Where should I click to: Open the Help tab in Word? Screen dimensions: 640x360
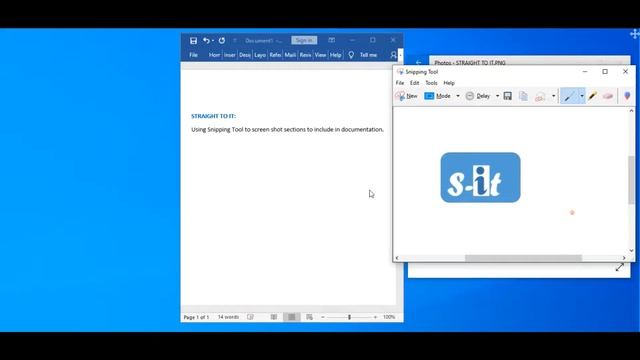point(336,55)
